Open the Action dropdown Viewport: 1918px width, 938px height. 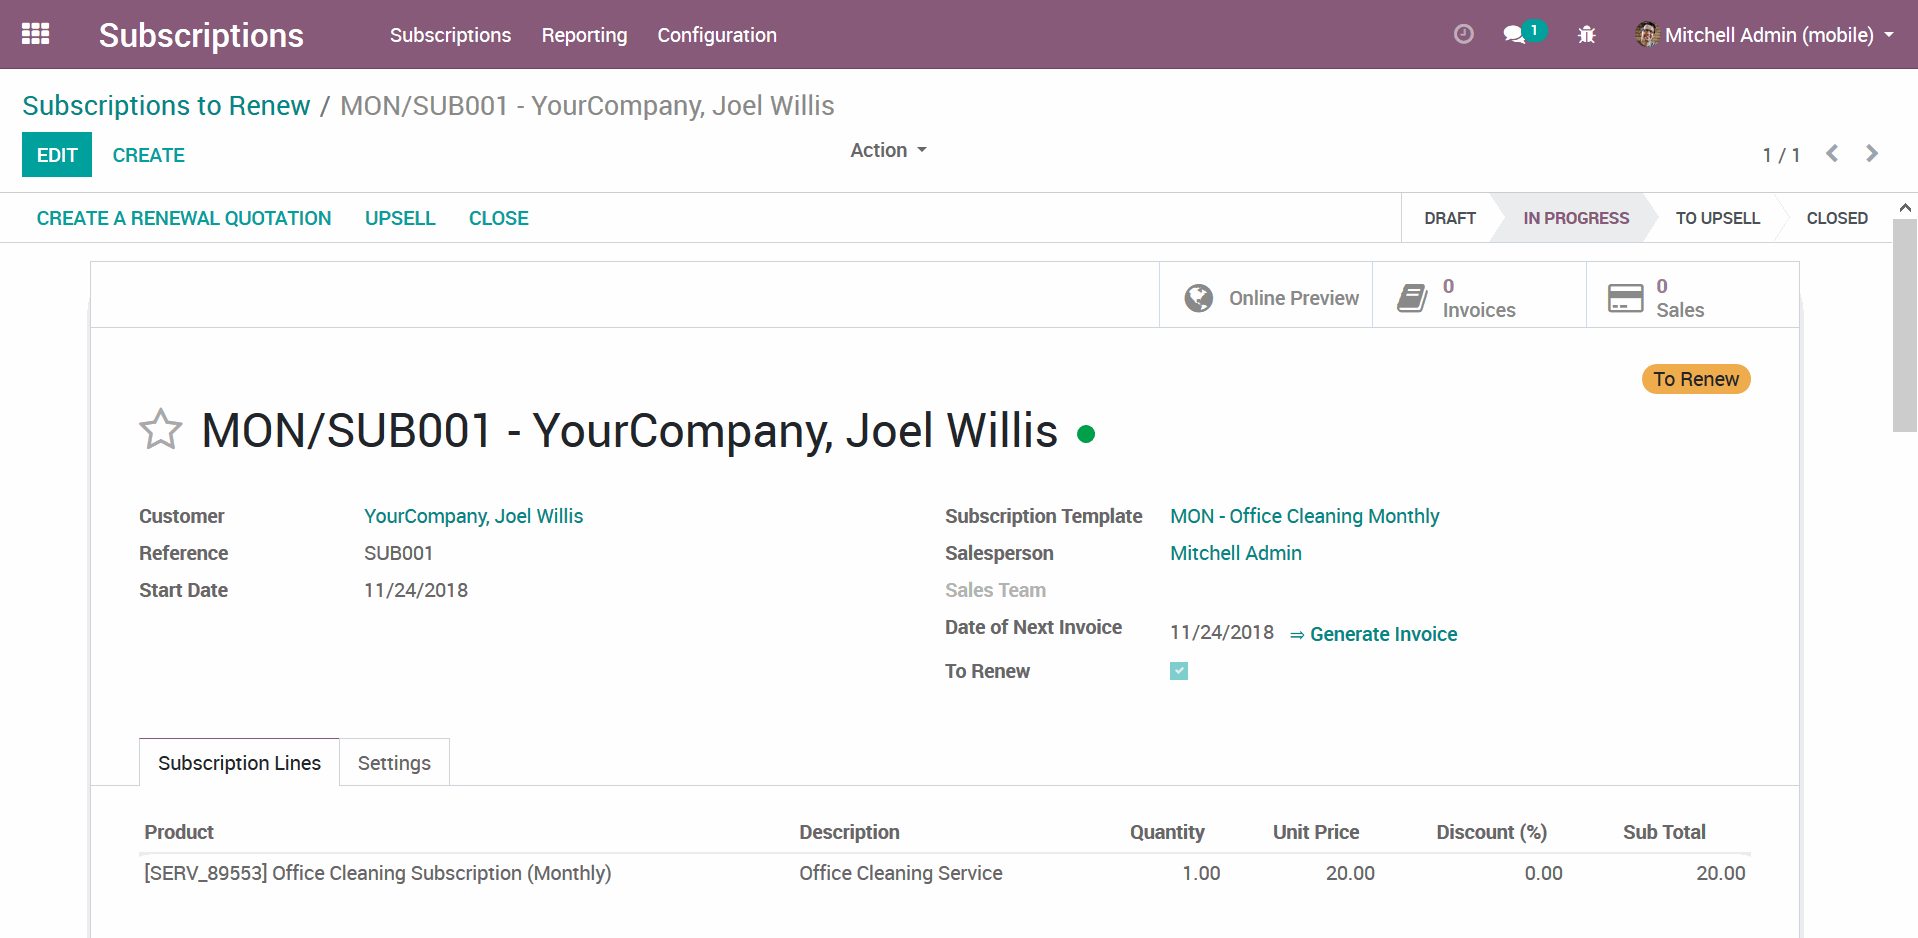[x=886, y=150]
